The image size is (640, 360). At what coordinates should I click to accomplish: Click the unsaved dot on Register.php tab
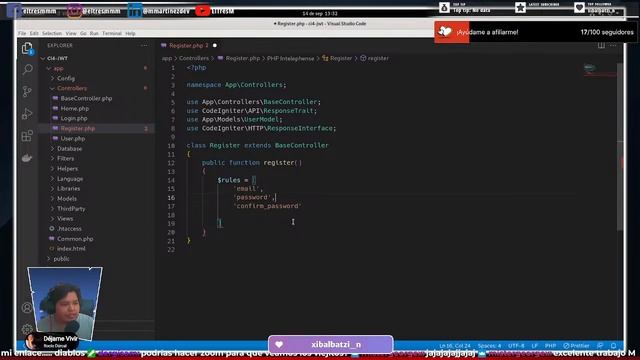[x=215, y=45]
